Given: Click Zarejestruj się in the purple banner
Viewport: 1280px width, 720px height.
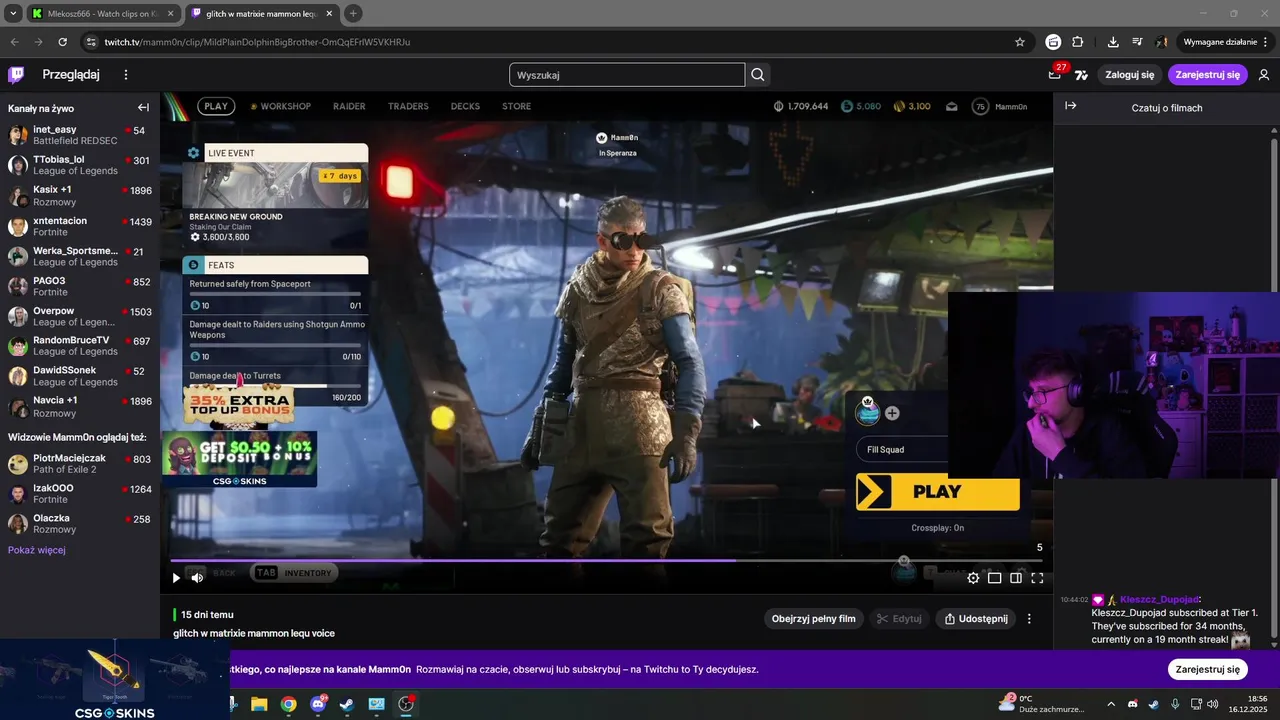Looking at the screenshot, I should pos(1208,669).
